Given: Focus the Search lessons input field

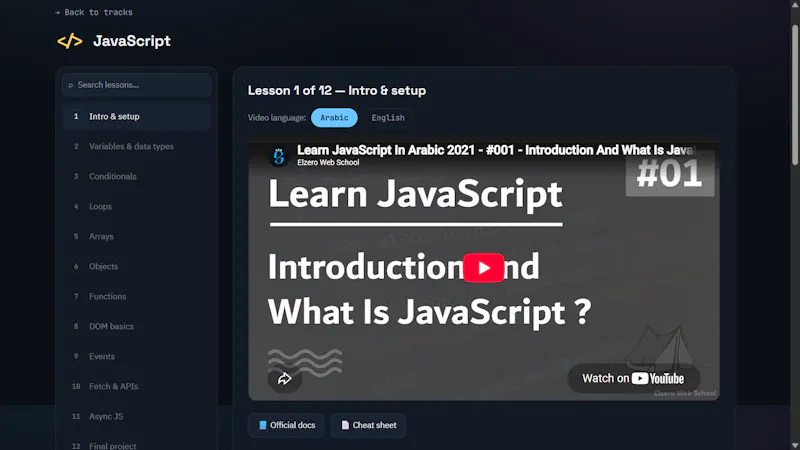Looking at the screenshot, I should click(x=137, y=85).
